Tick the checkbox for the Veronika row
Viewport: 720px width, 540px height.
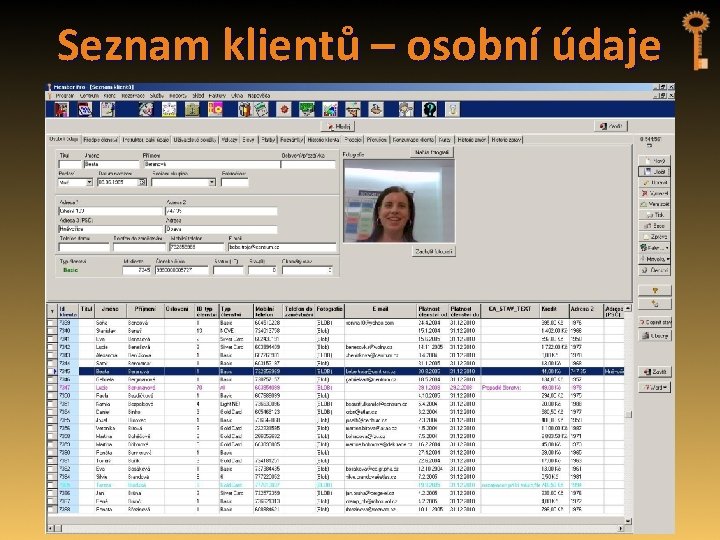click(51, 428)
